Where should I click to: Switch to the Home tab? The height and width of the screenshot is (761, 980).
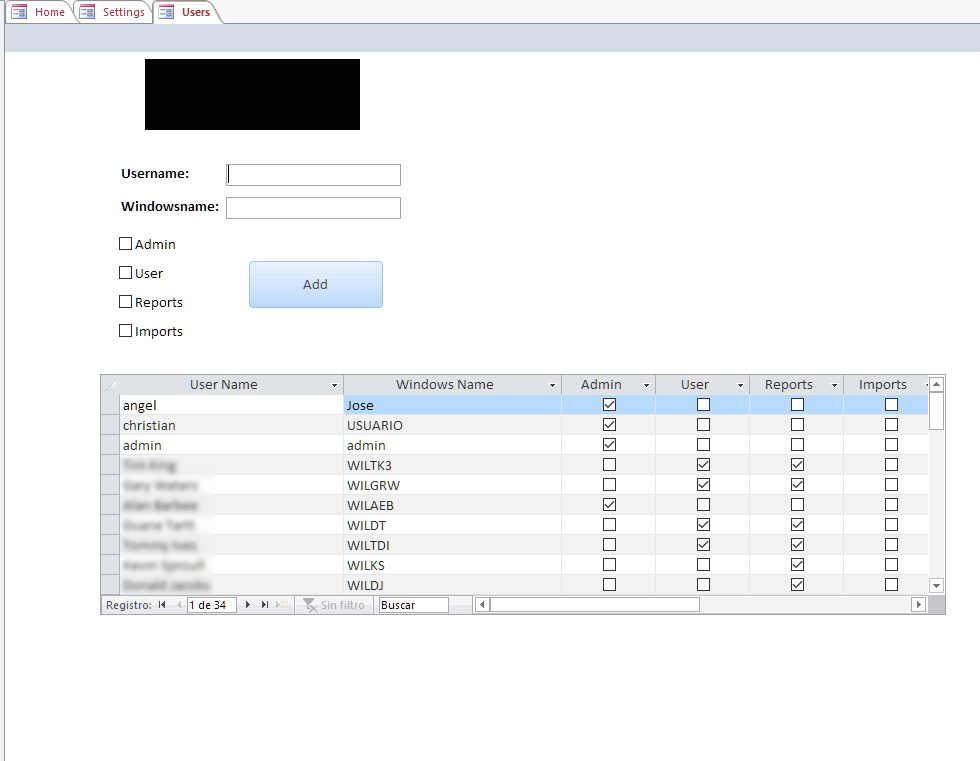pos(39,12)
